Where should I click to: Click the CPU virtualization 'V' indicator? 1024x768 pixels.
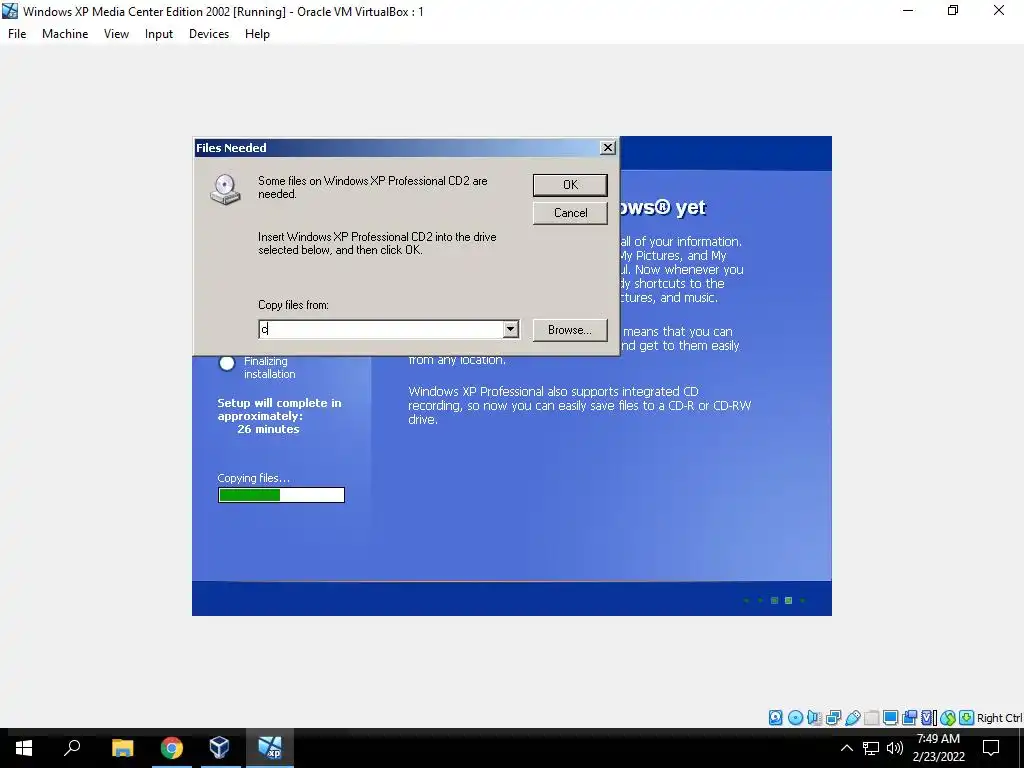928,718
